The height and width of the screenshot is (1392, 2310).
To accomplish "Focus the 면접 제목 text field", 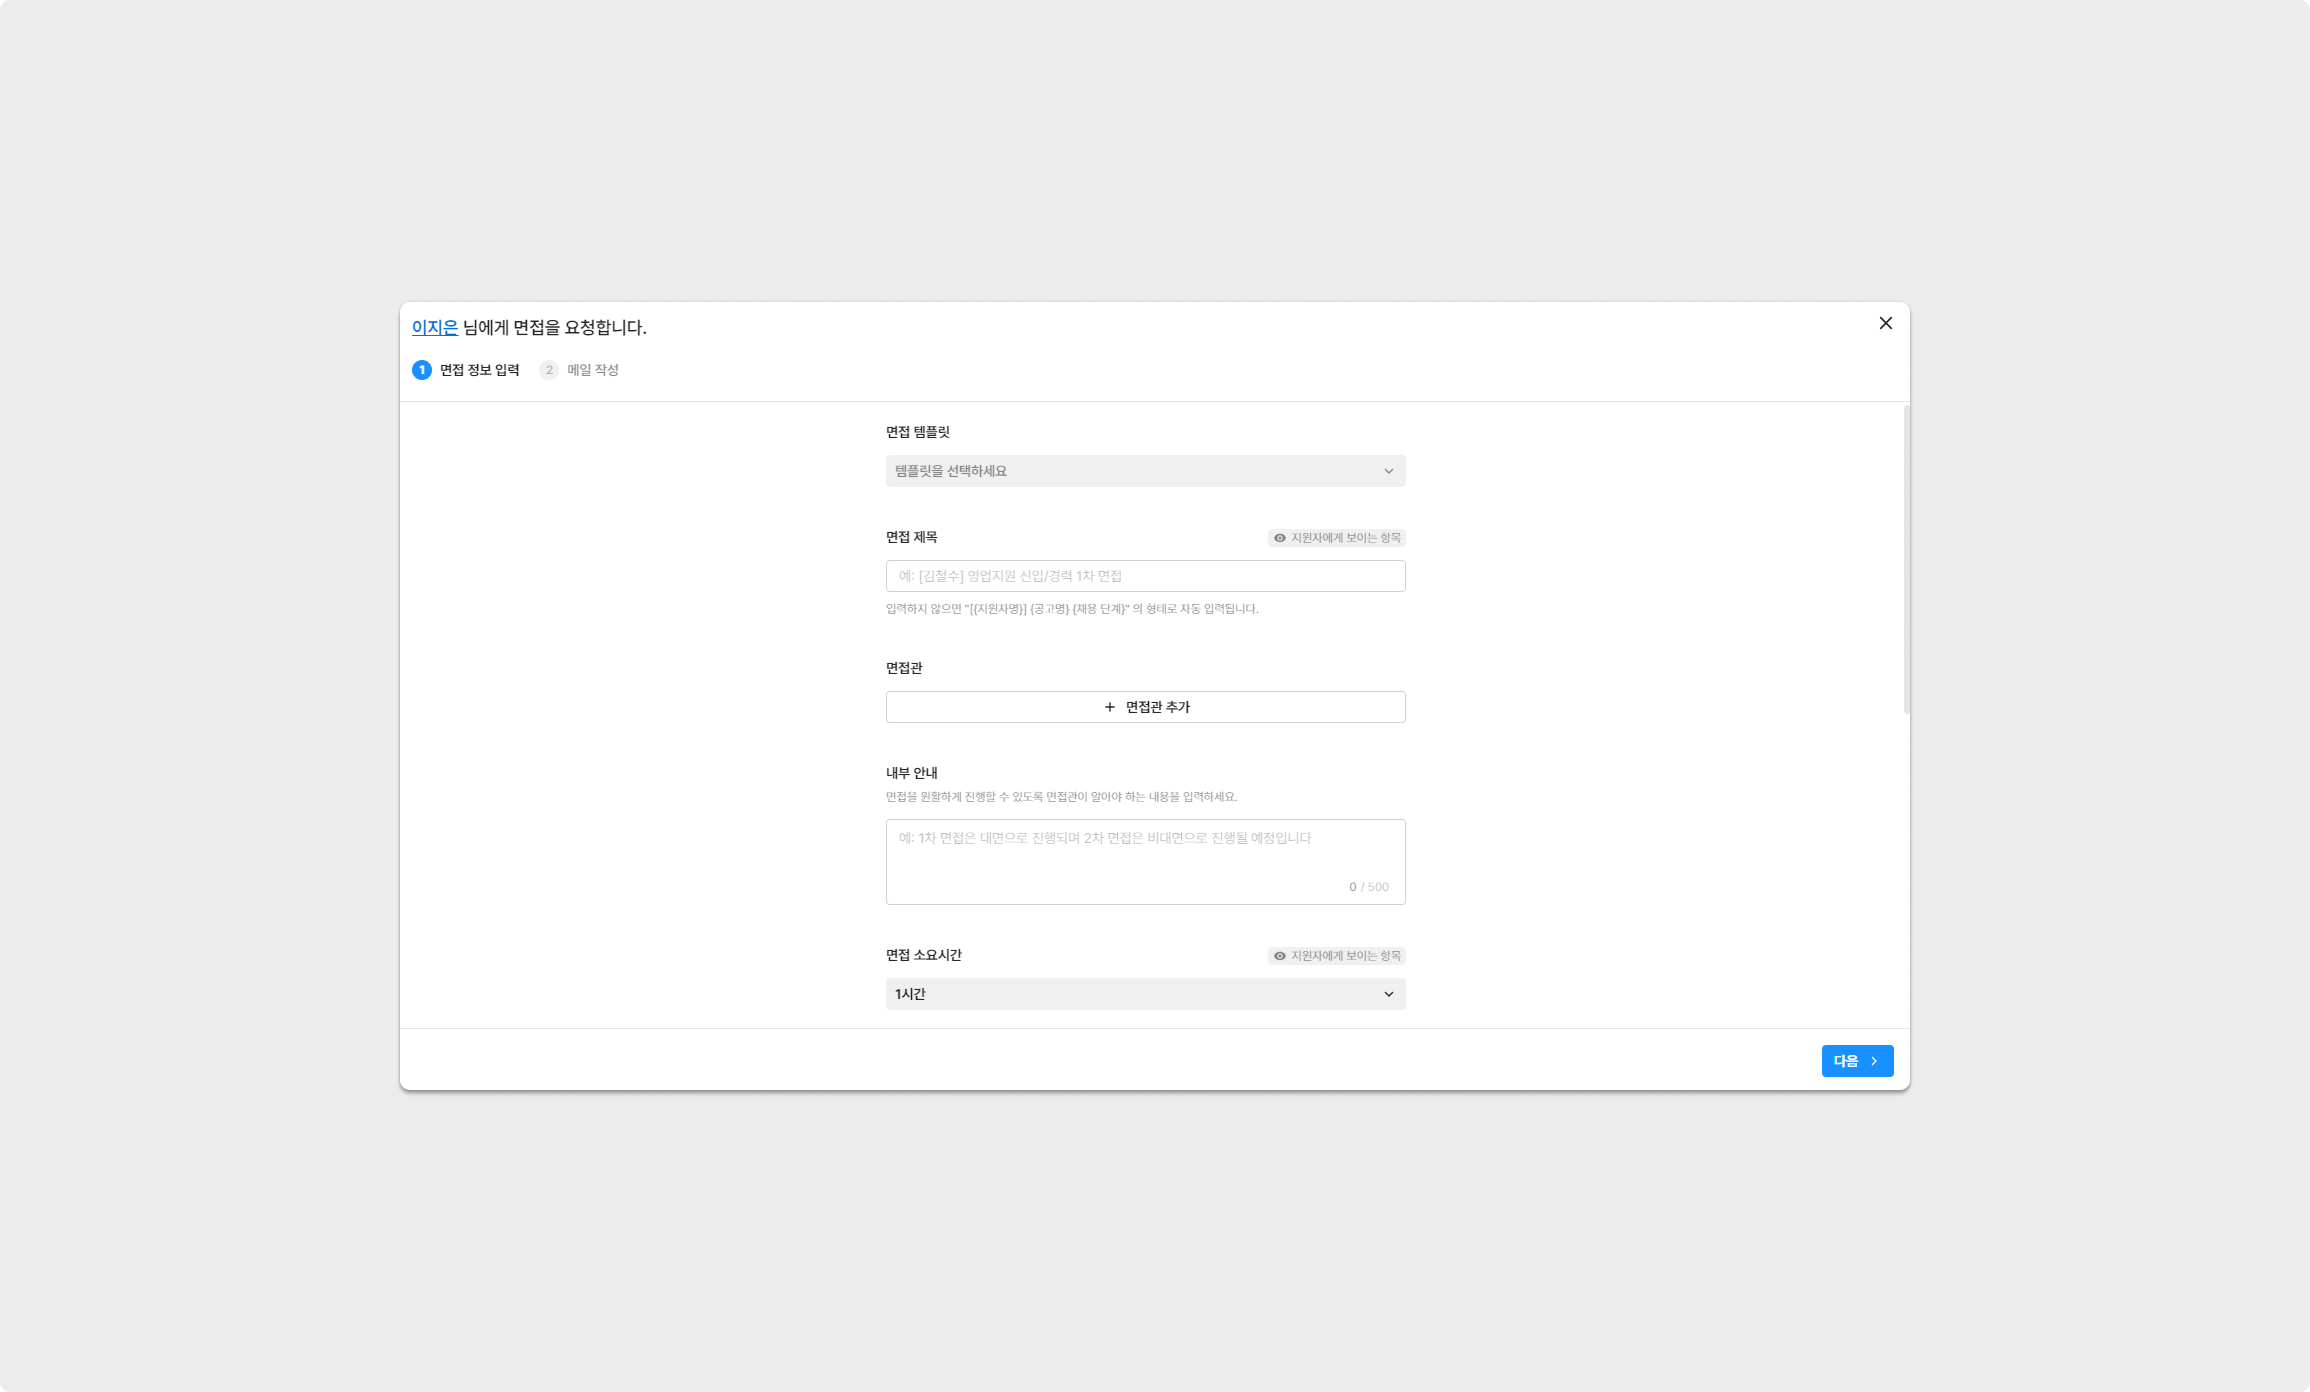I will coord(1145,576).
